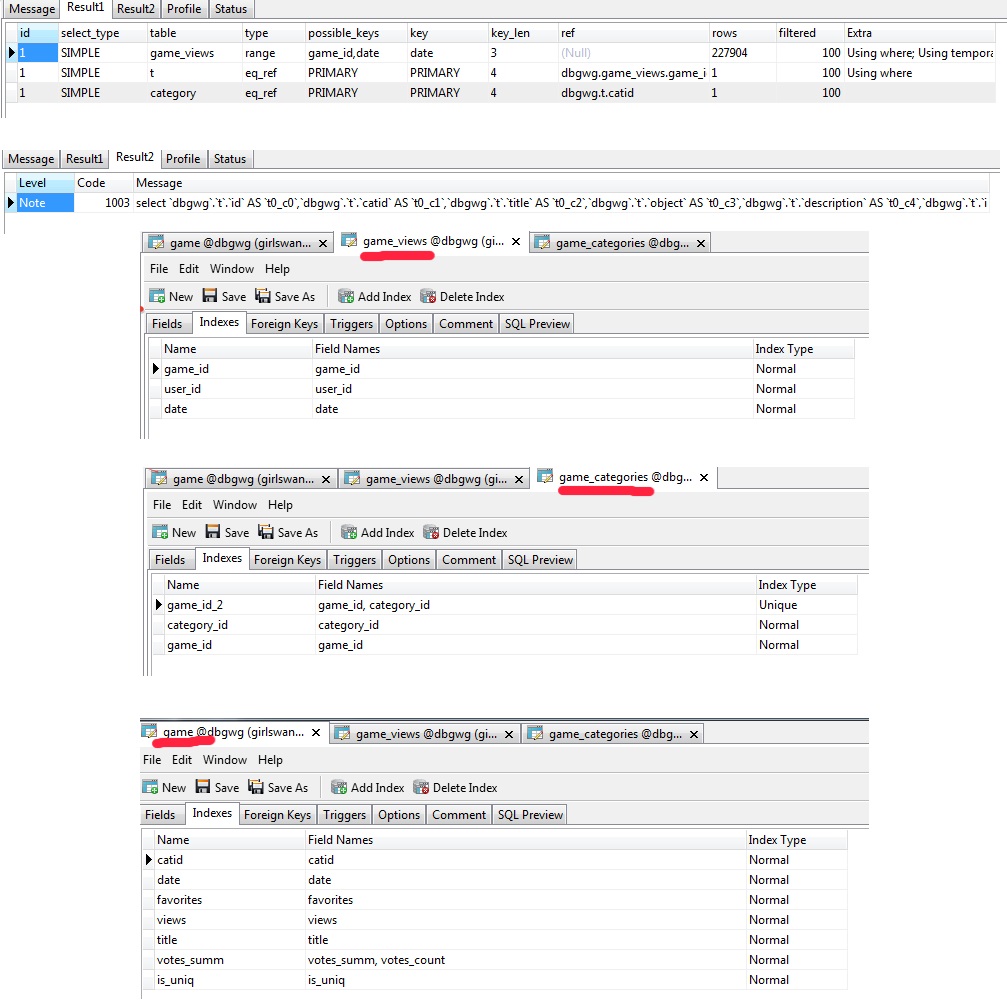Select the is_uniq index row
This screenshot has height=1000, width=1007.
[175, 980]
